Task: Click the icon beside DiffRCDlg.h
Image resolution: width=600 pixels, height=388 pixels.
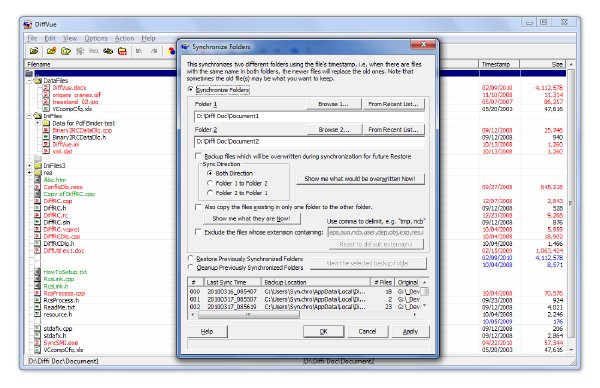Action: pos(38,243)
